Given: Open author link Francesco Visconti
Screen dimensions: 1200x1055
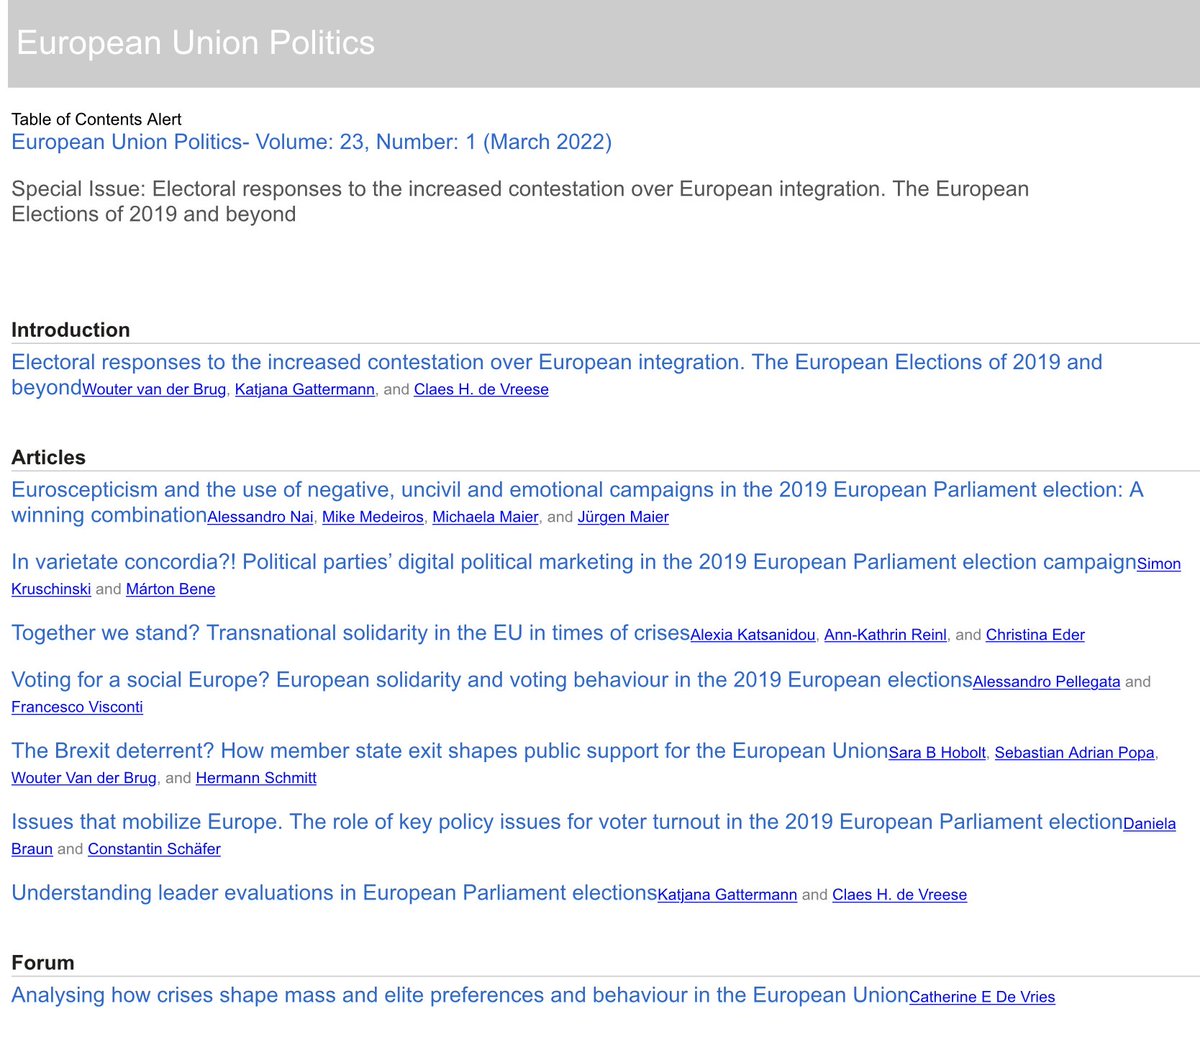Looking at the screenshot, I should click(x=77, y=707).
